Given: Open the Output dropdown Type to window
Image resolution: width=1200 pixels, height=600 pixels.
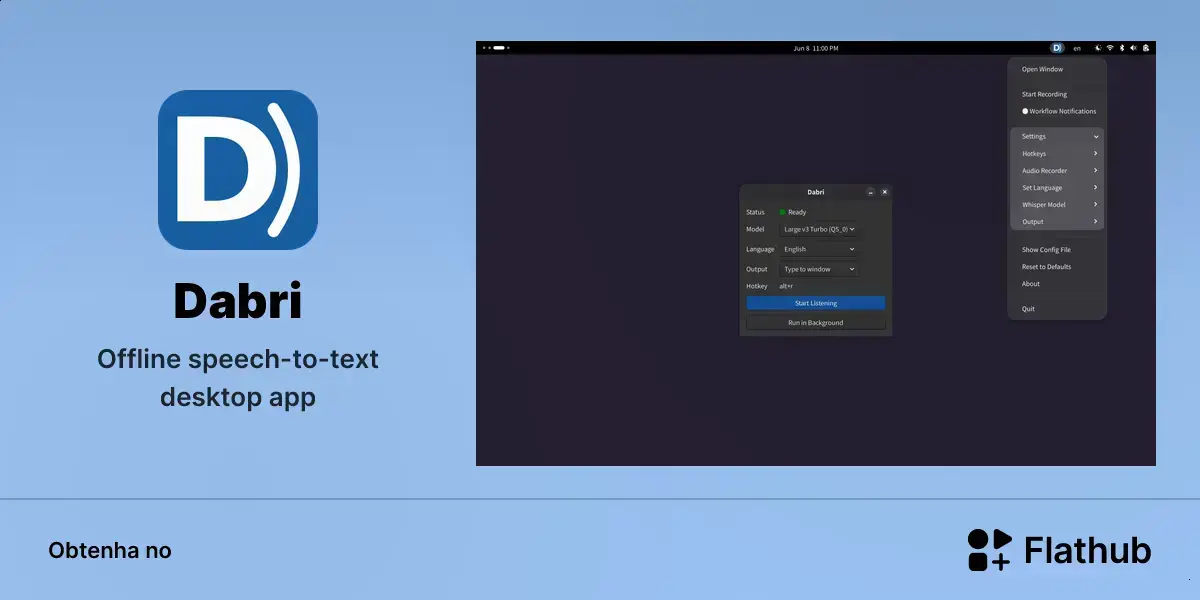Looking at the screenshot, I should tap(819, 269).
